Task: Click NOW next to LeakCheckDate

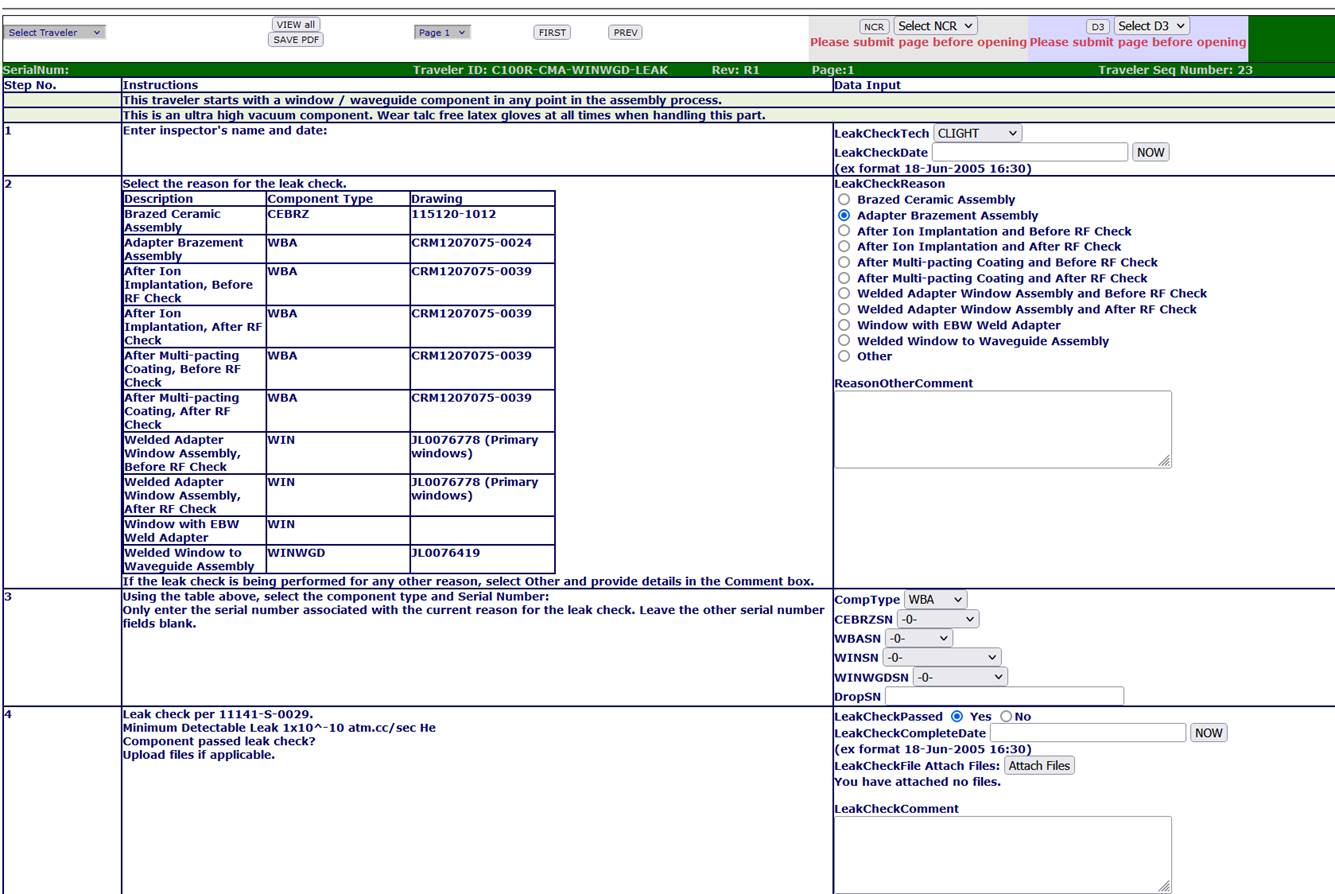Action: tap(1150, 152)
